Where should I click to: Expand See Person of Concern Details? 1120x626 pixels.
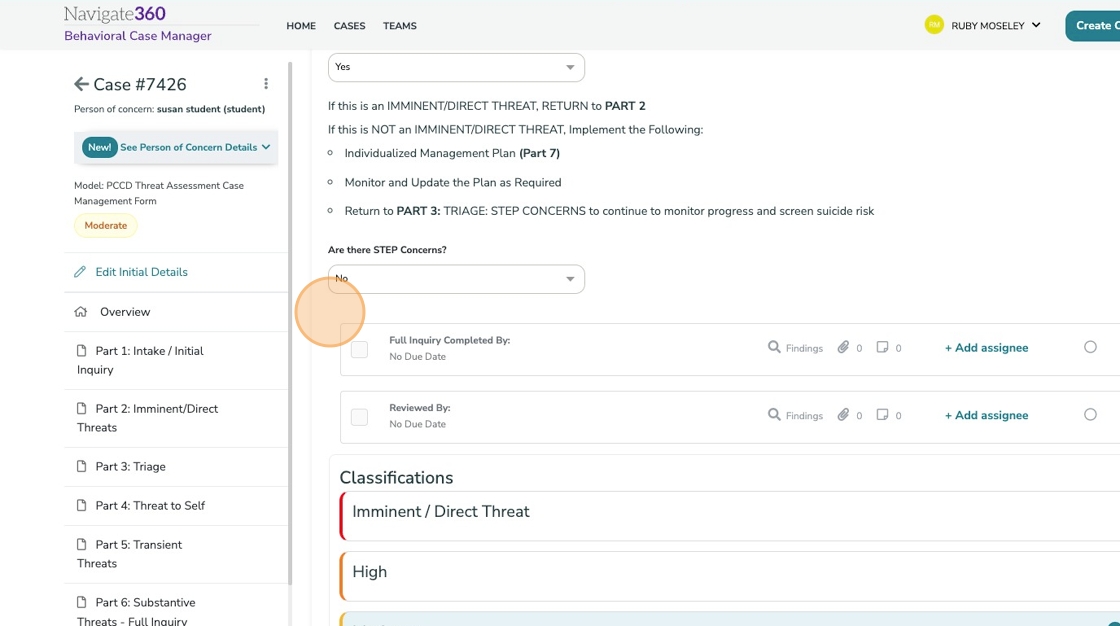pyautogui.click(x=176, y=147)
